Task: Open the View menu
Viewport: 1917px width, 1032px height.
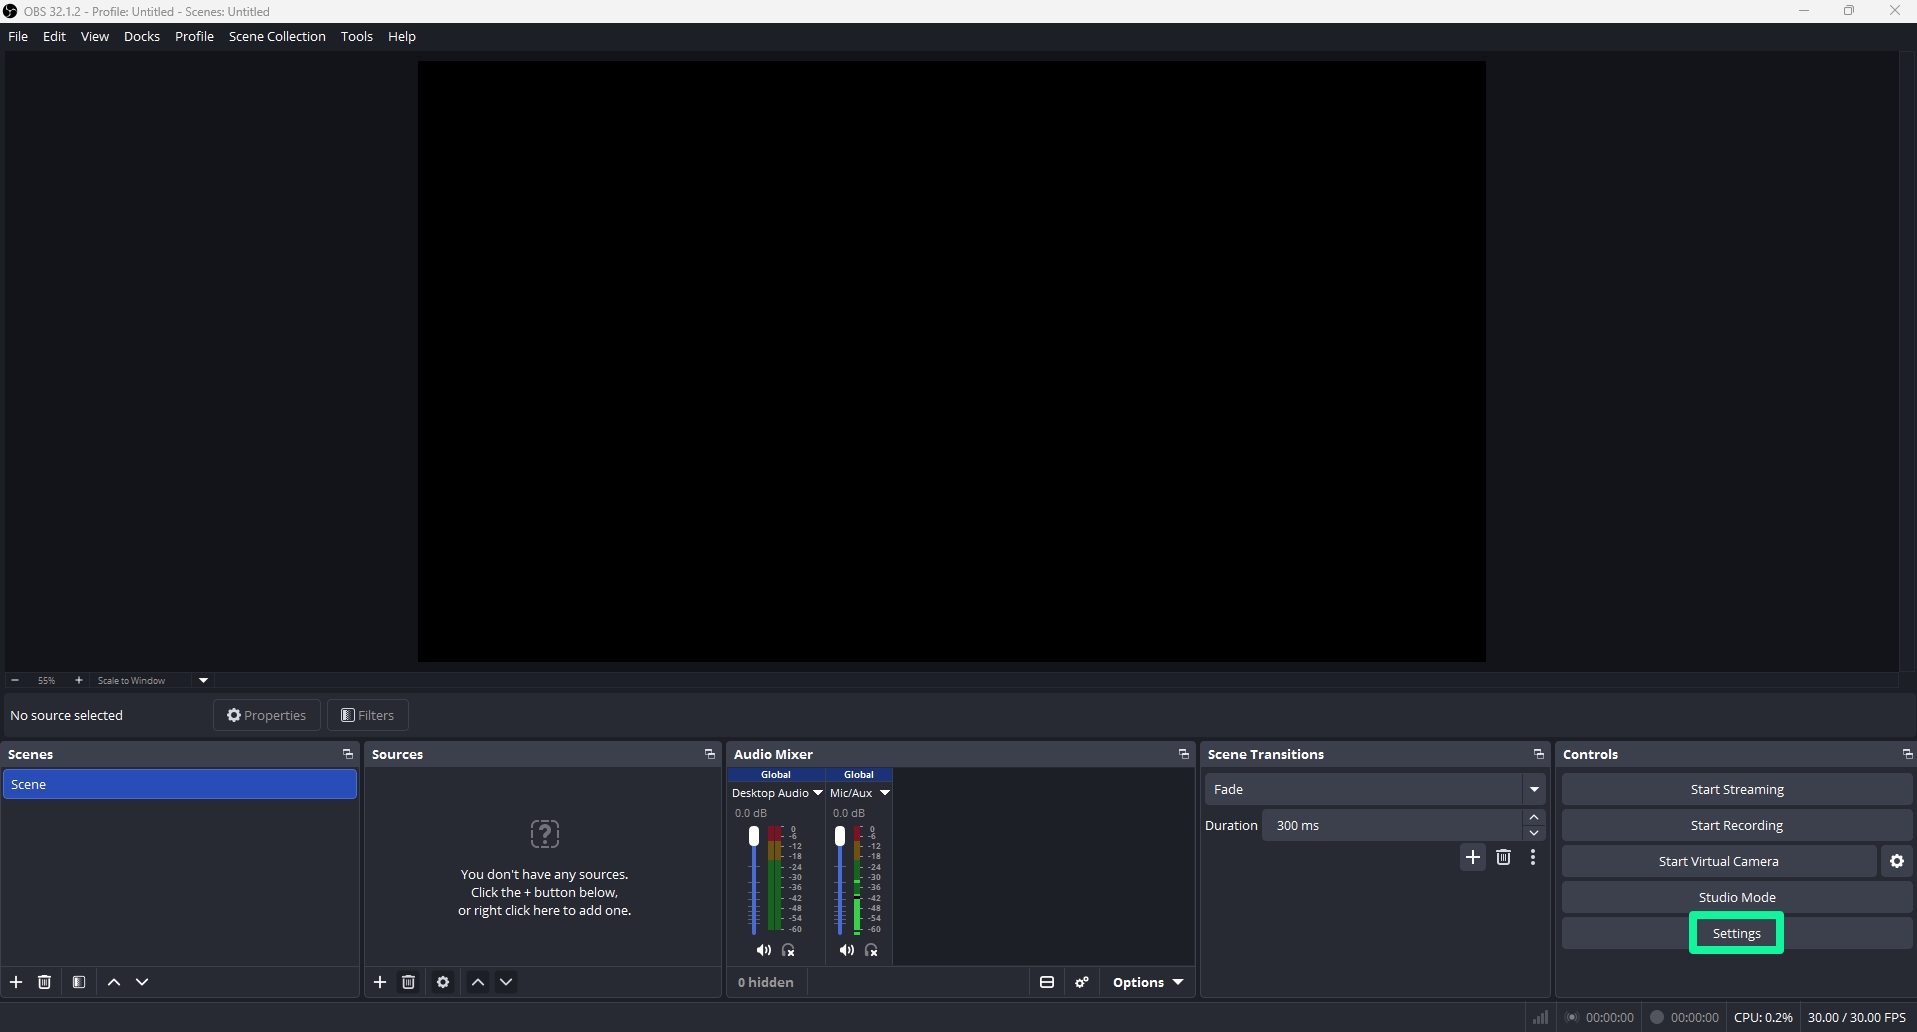Action: 95,36
